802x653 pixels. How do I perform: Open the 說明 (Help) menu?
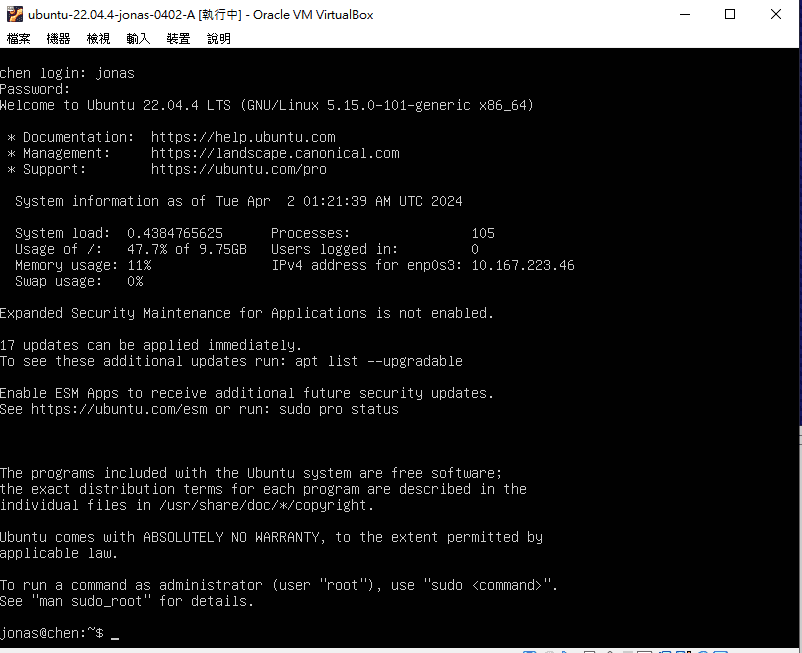pyautogui.click(x=218, y=38)
